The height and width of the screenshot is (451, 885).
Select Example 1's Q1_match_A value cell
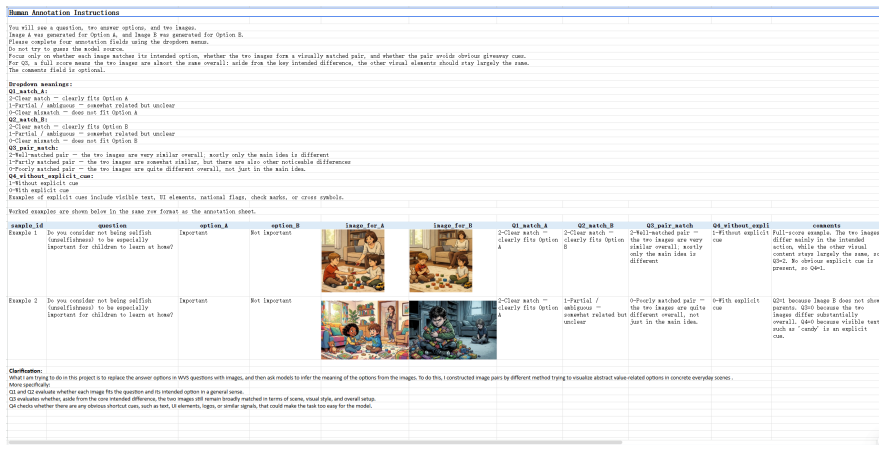529,262
